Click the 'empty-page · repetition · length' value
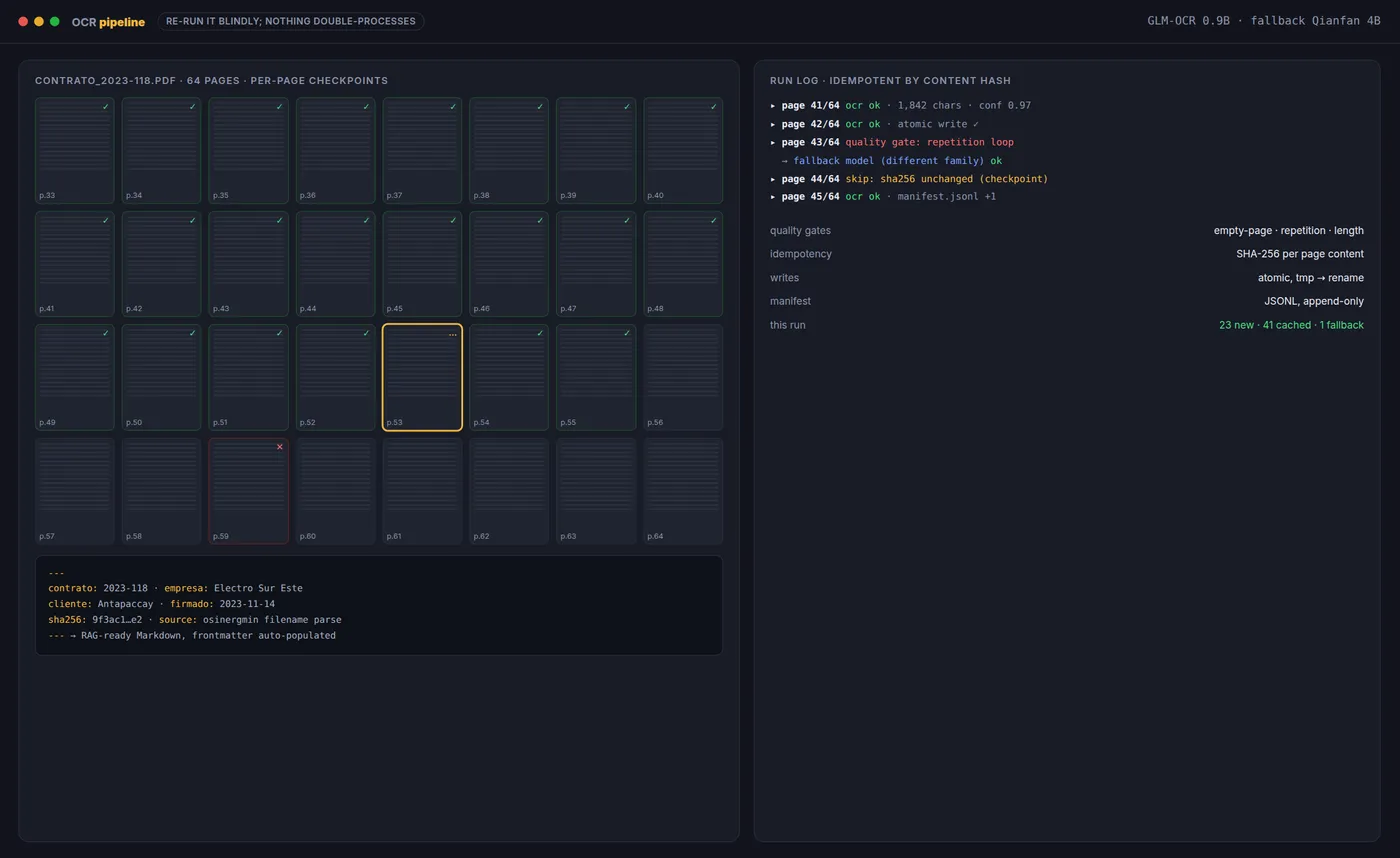Image resolution: width=1400 pixels, height=858 pixels. pyautogui.click(x=1288, y=231)
